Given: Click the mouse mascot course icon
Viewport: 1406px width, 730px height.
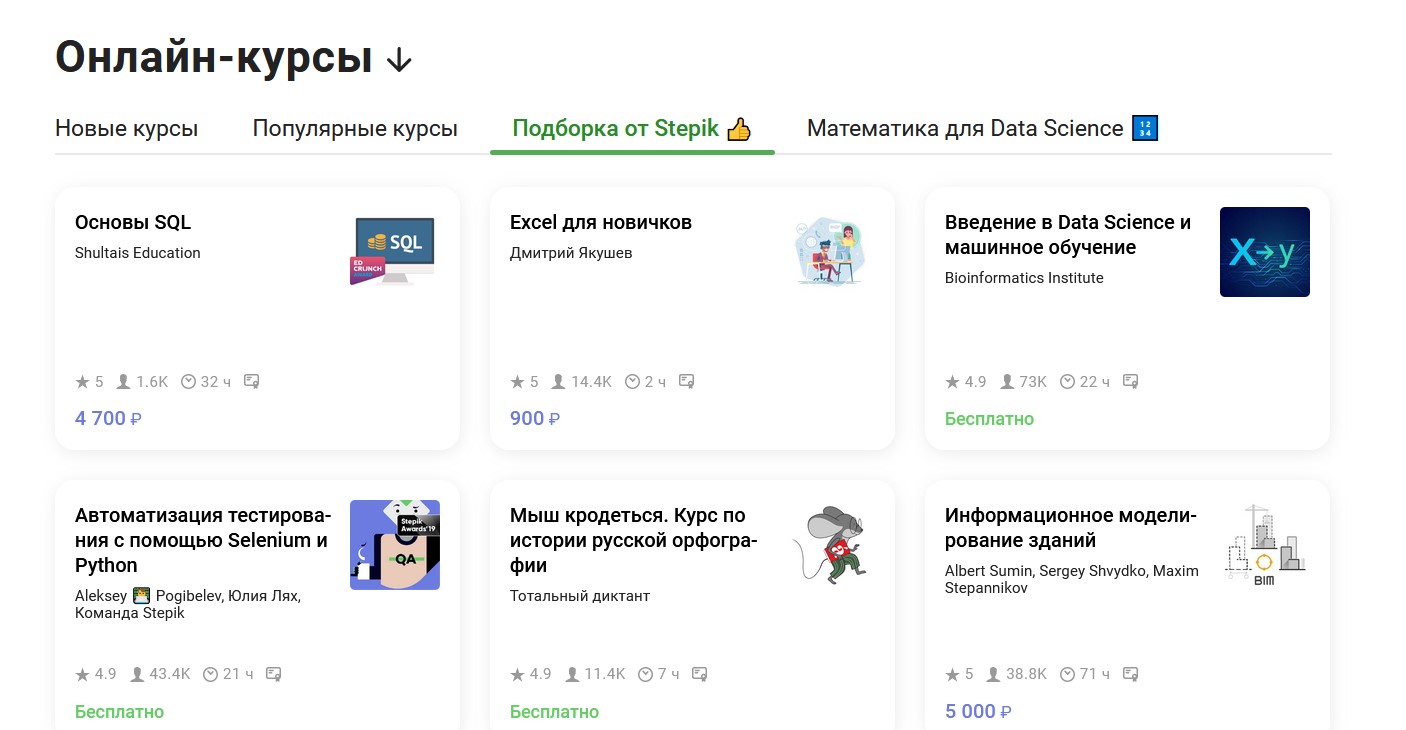Looking at the screenshot, I should pyautogui.click(x=830, y=544).
